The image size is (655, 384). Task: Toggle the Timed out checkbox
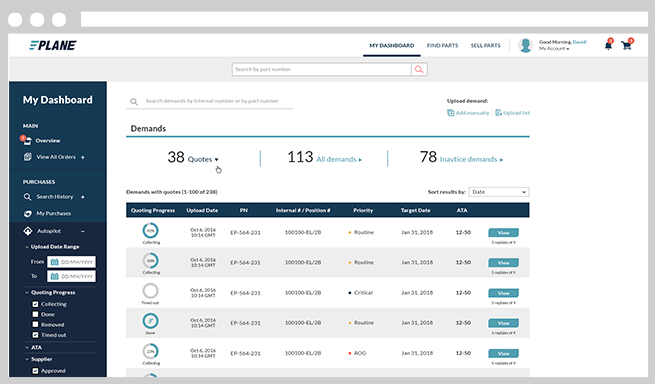click(x=35, y=335)
